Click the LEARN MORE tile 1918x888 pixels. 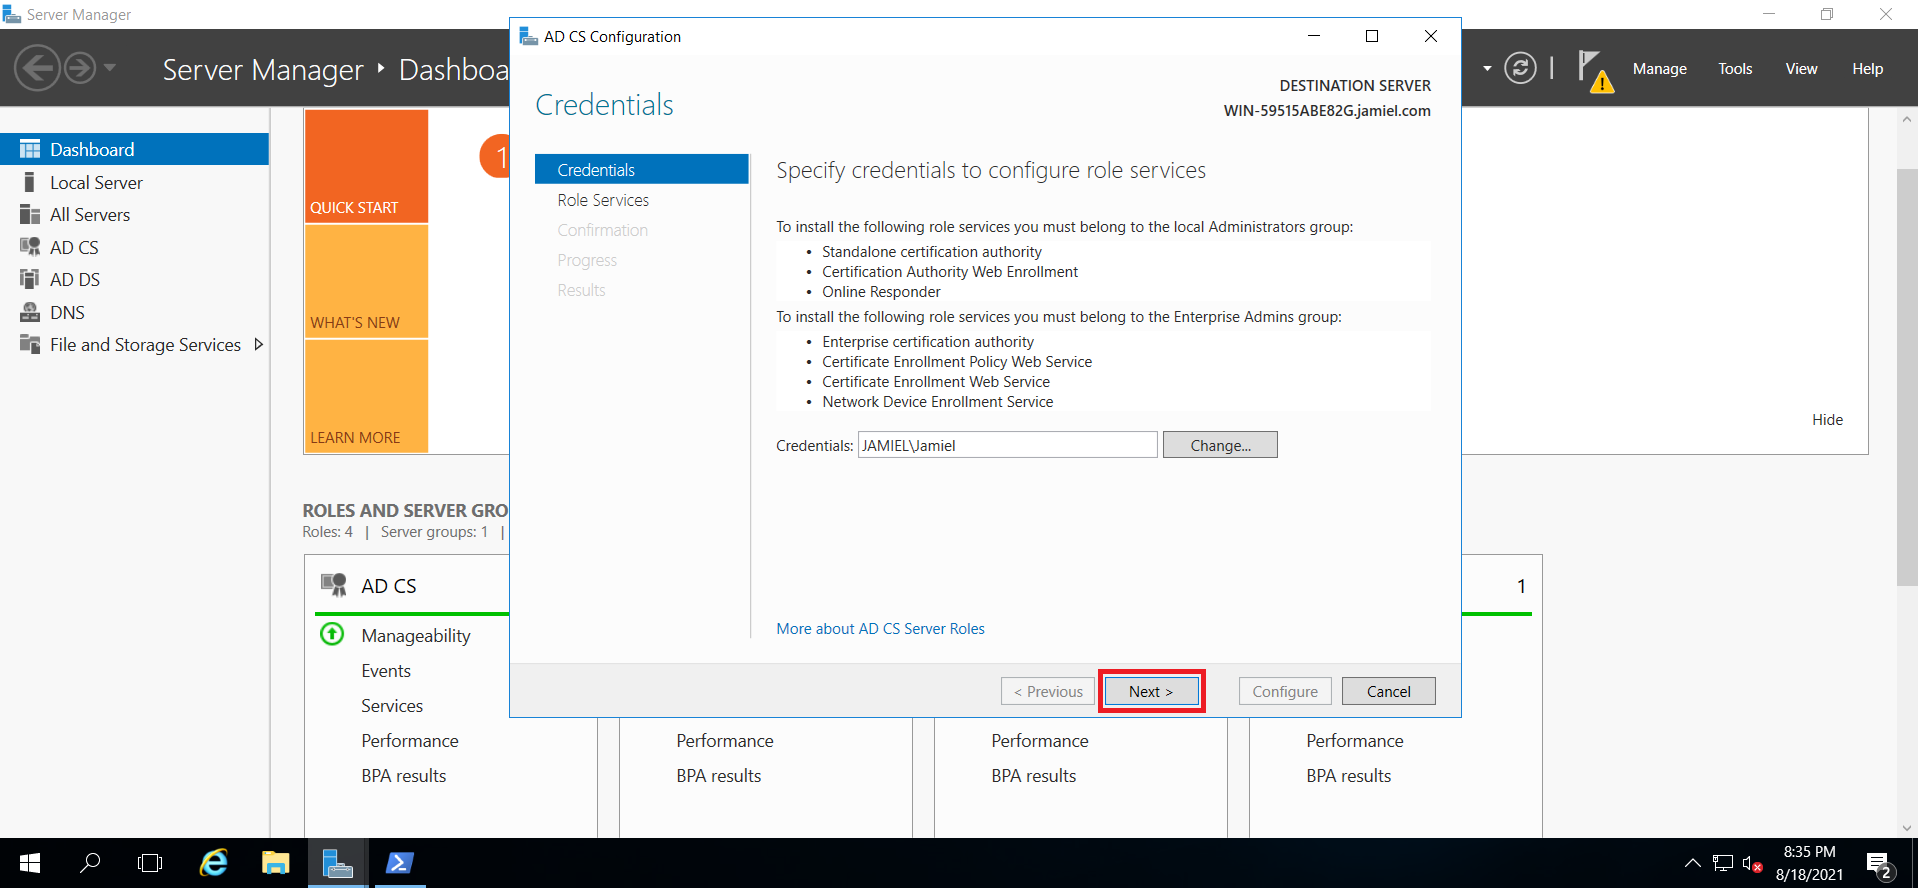366,396
